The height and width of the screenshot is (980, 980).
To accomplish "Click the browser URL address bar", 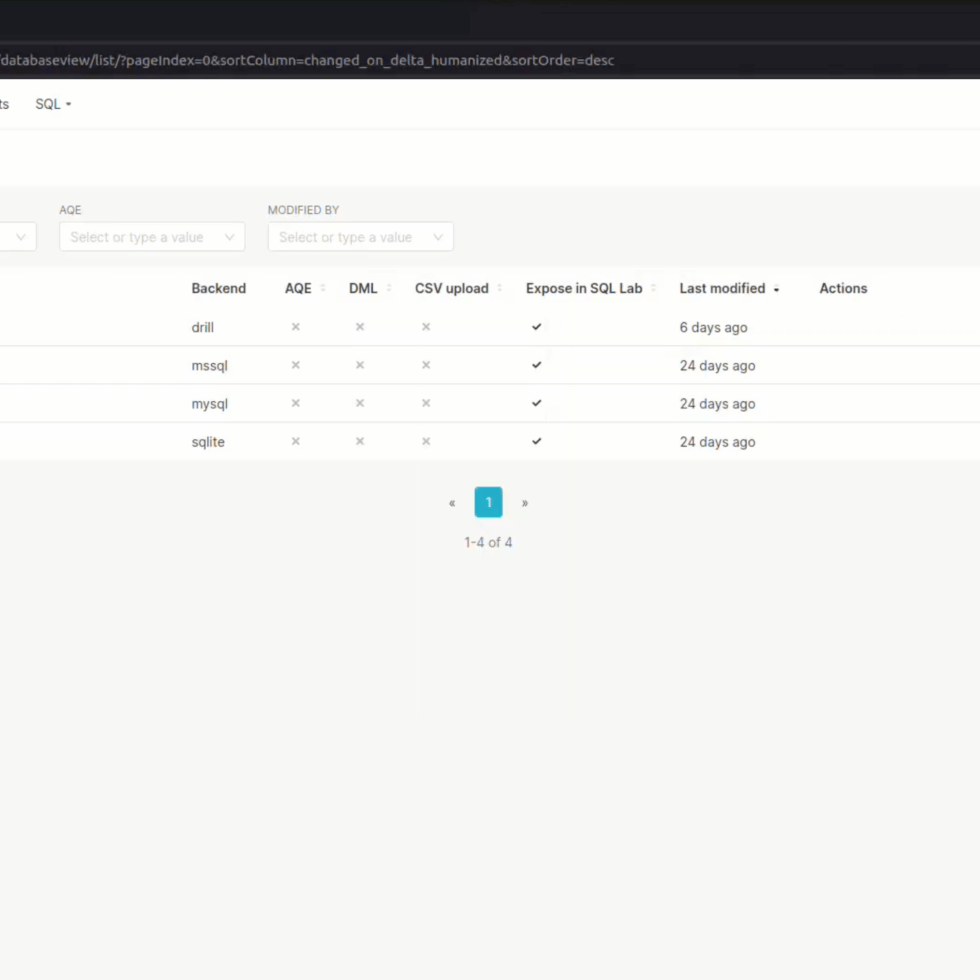I will click(x=400, y=60).
